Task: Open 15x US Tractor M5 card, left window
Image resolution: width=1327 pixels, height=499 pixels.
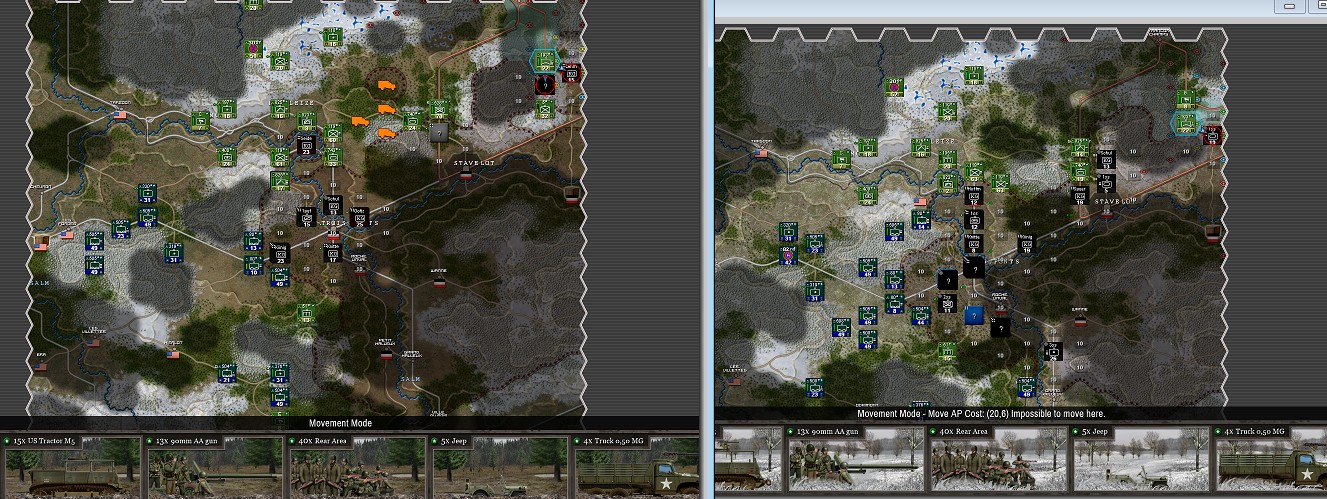Action: click(73, 466)
